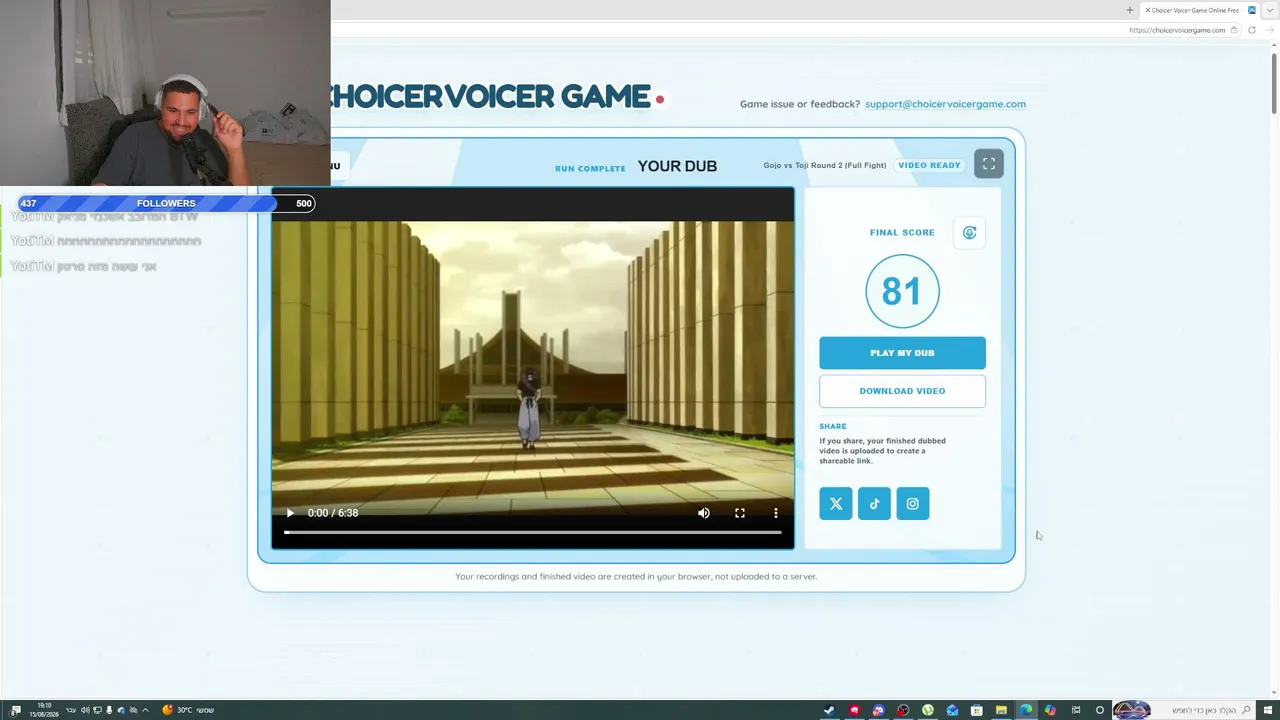Click the taskbar search highlight image
1280x720 pixels.
[1133, 710]
